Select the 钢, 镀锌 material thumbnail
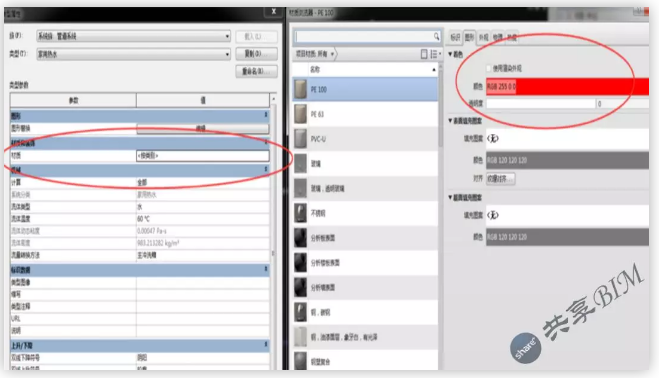659x378 pixels. click(x=300, y=312)
